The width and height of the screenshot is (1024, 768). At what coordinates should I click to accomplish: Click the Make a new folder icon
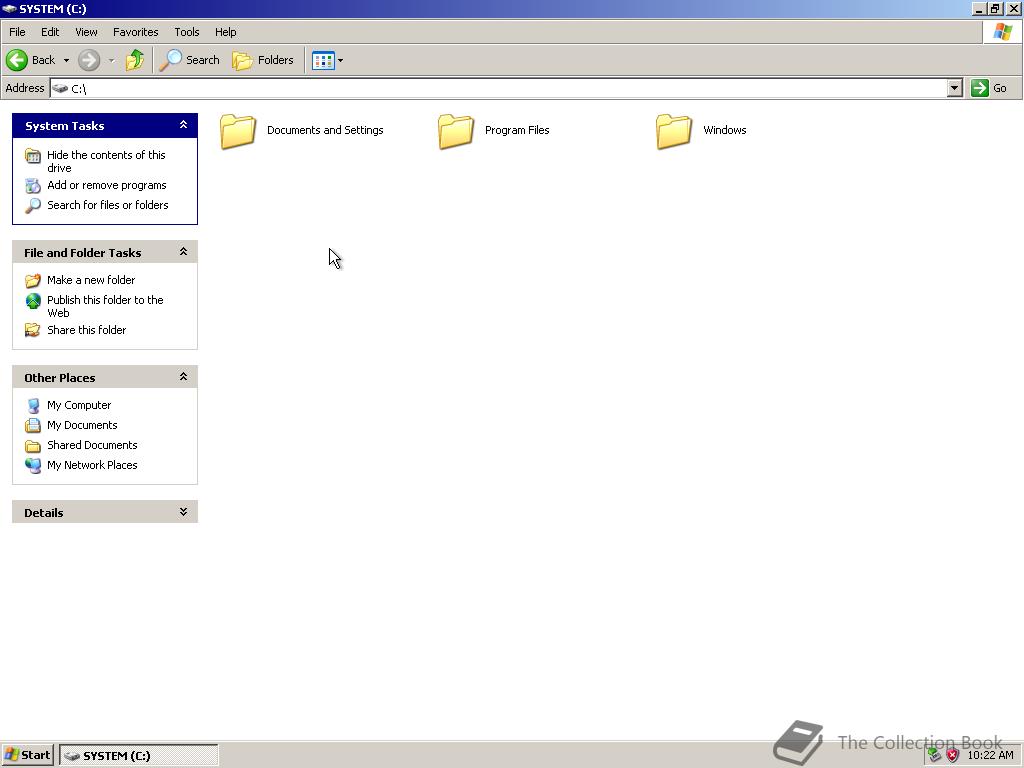33,280
